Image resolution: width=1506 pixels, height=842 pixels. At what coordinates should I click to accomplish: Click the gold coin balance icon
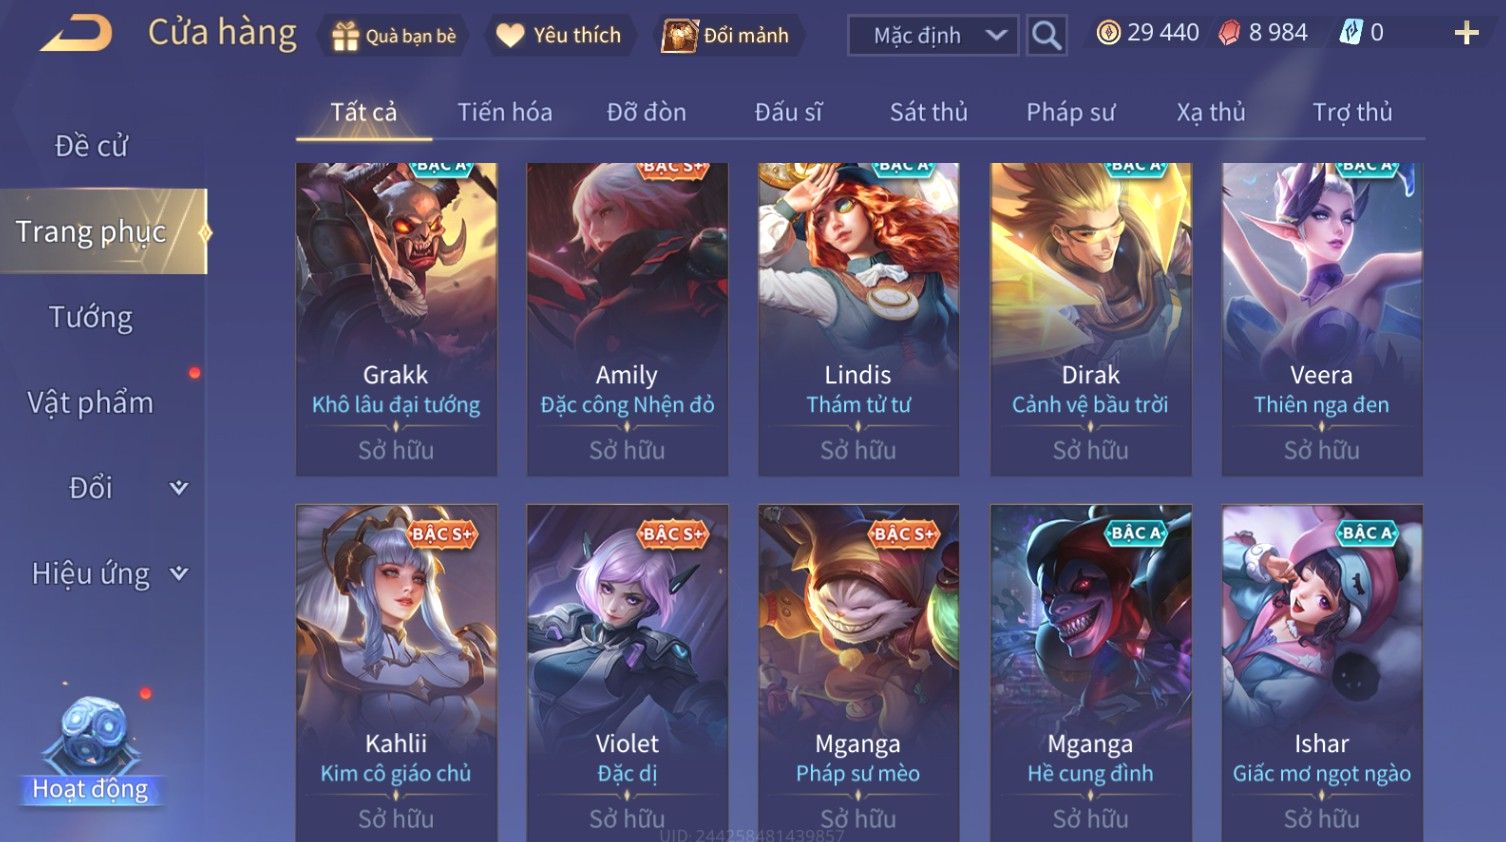tap(1108, 33)
